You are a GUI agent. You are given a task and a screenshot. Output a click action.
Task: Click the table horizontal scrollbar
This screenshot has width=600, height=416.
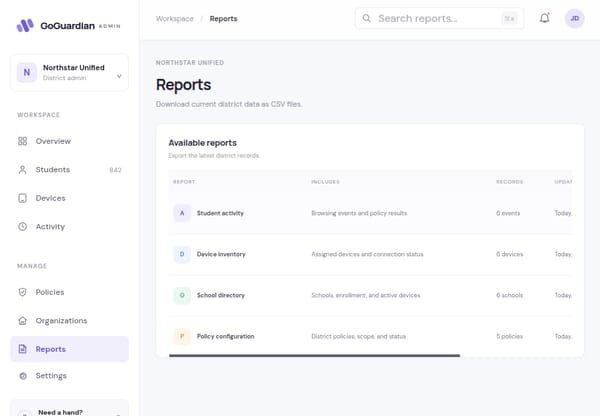(x=315, y=356)
